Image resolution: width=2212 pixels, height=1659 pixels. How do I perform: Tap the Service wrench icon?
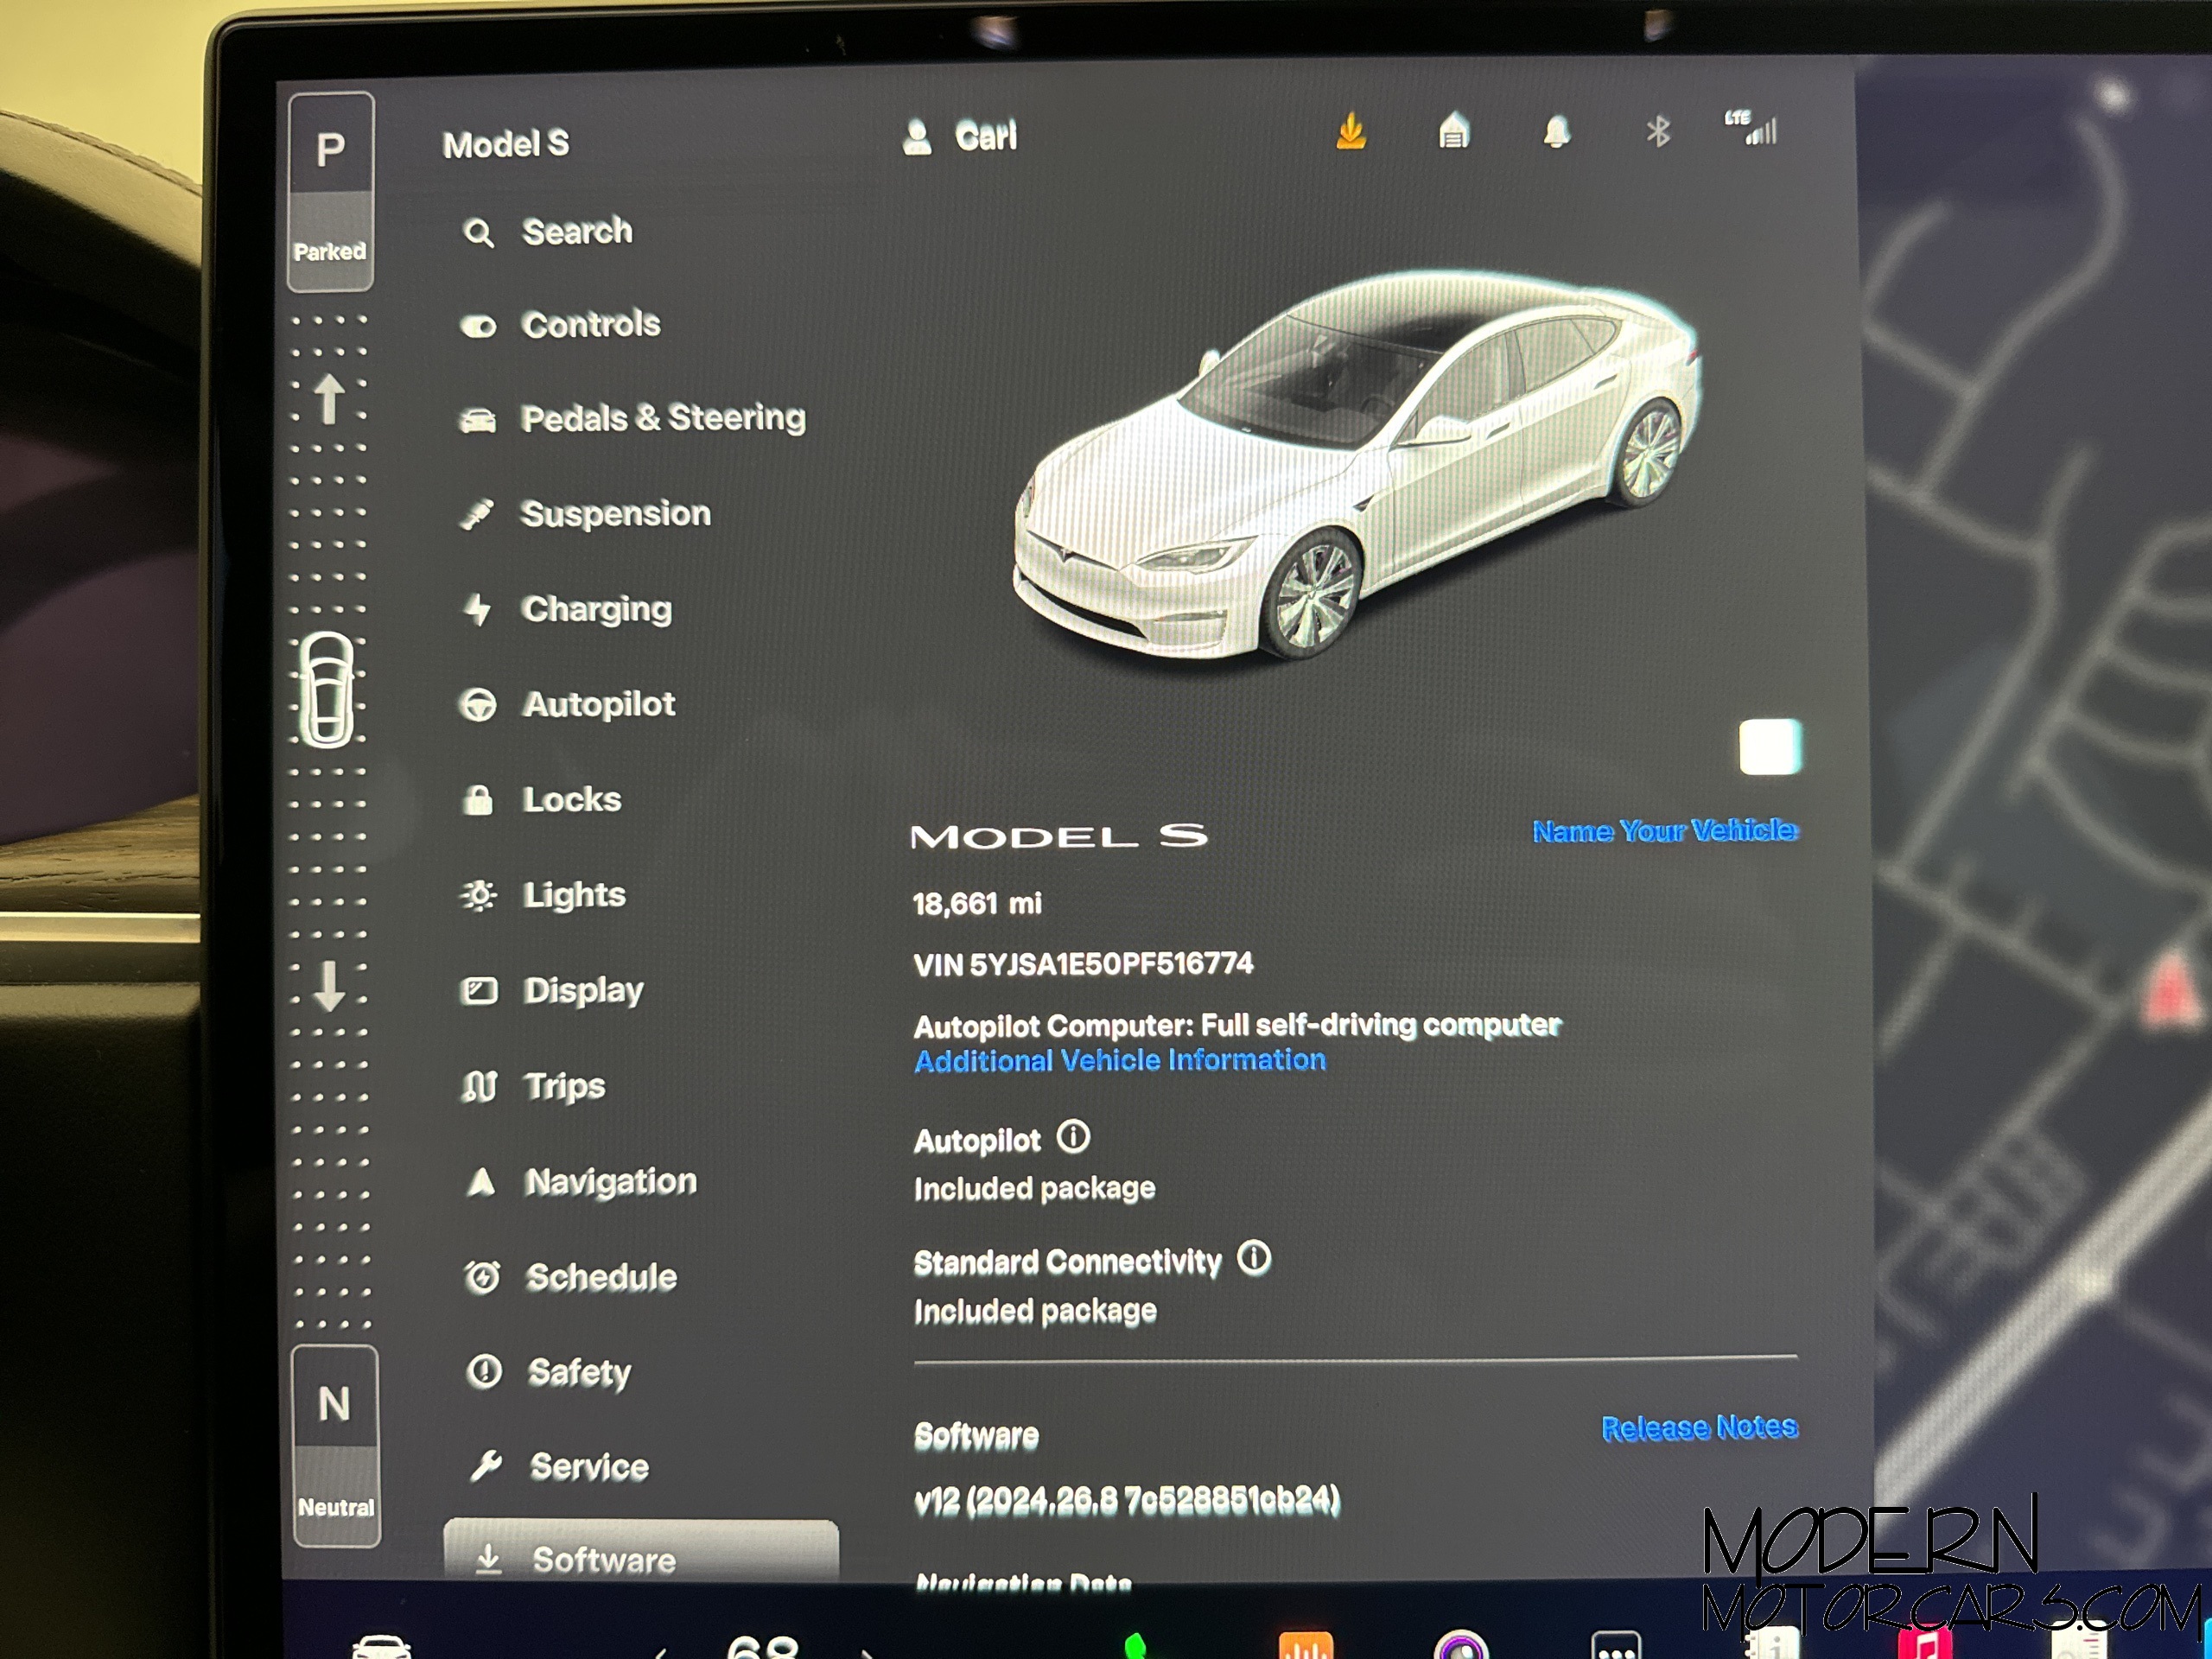[x=486, y=1466]
